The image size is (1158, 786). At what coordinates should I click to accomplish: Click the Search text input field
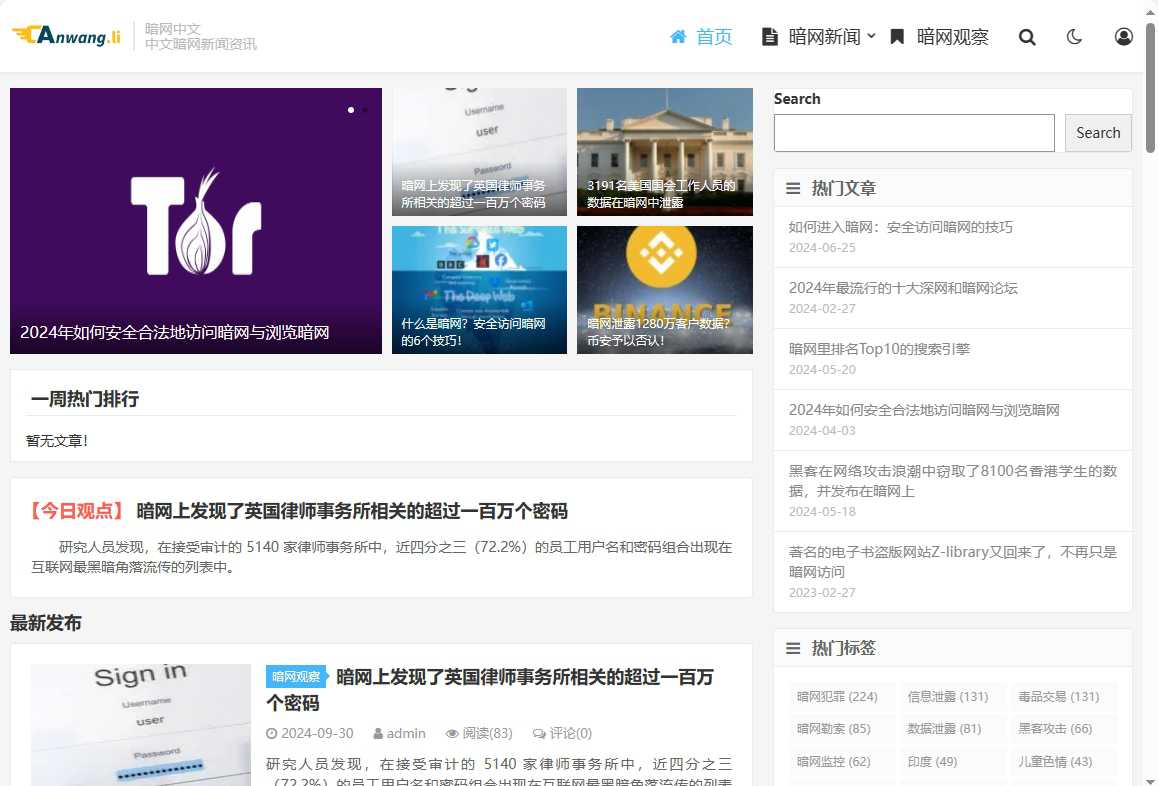click(914, 133)
